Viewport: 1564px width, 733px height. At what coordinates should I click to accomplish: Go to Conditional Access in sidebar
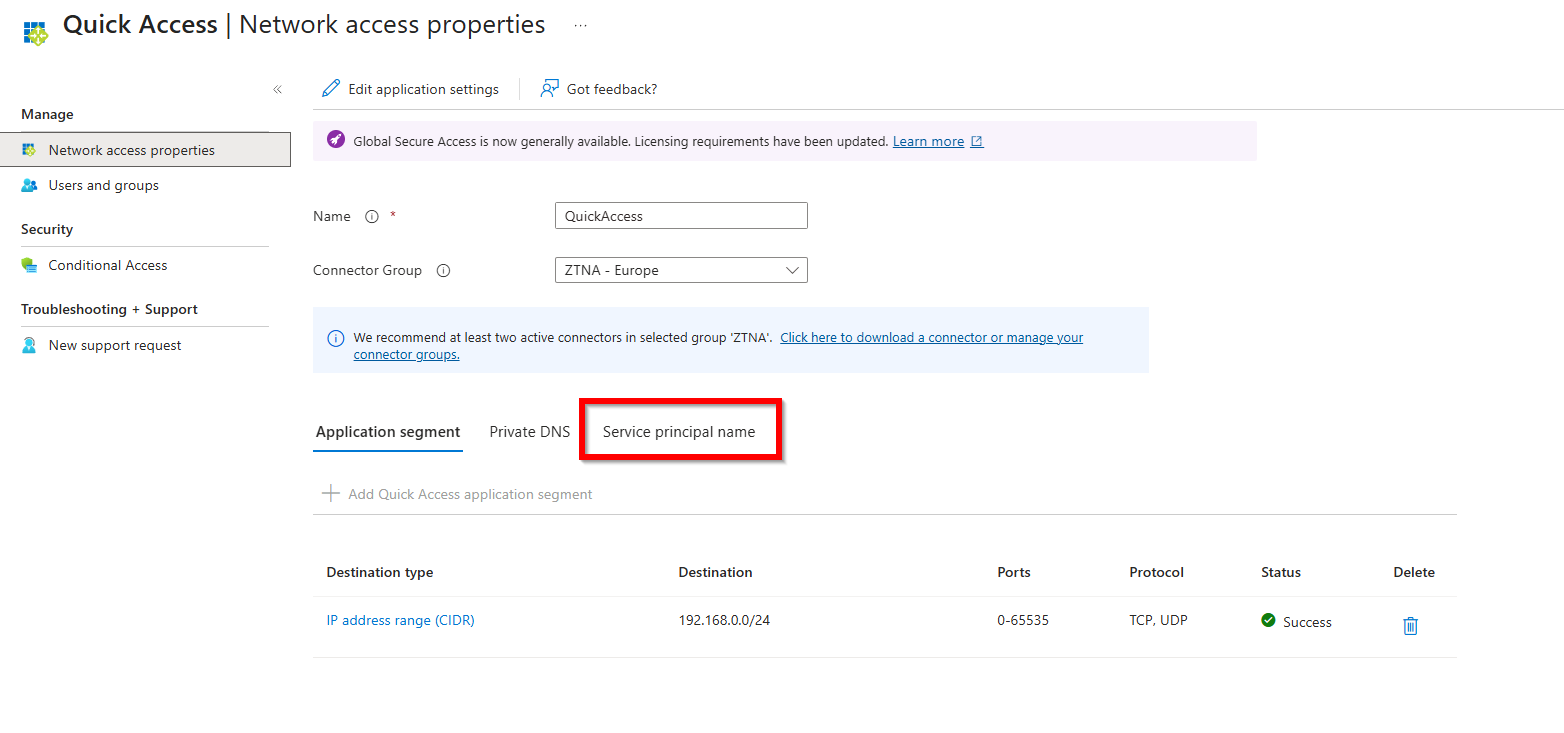tap(107, 265)
